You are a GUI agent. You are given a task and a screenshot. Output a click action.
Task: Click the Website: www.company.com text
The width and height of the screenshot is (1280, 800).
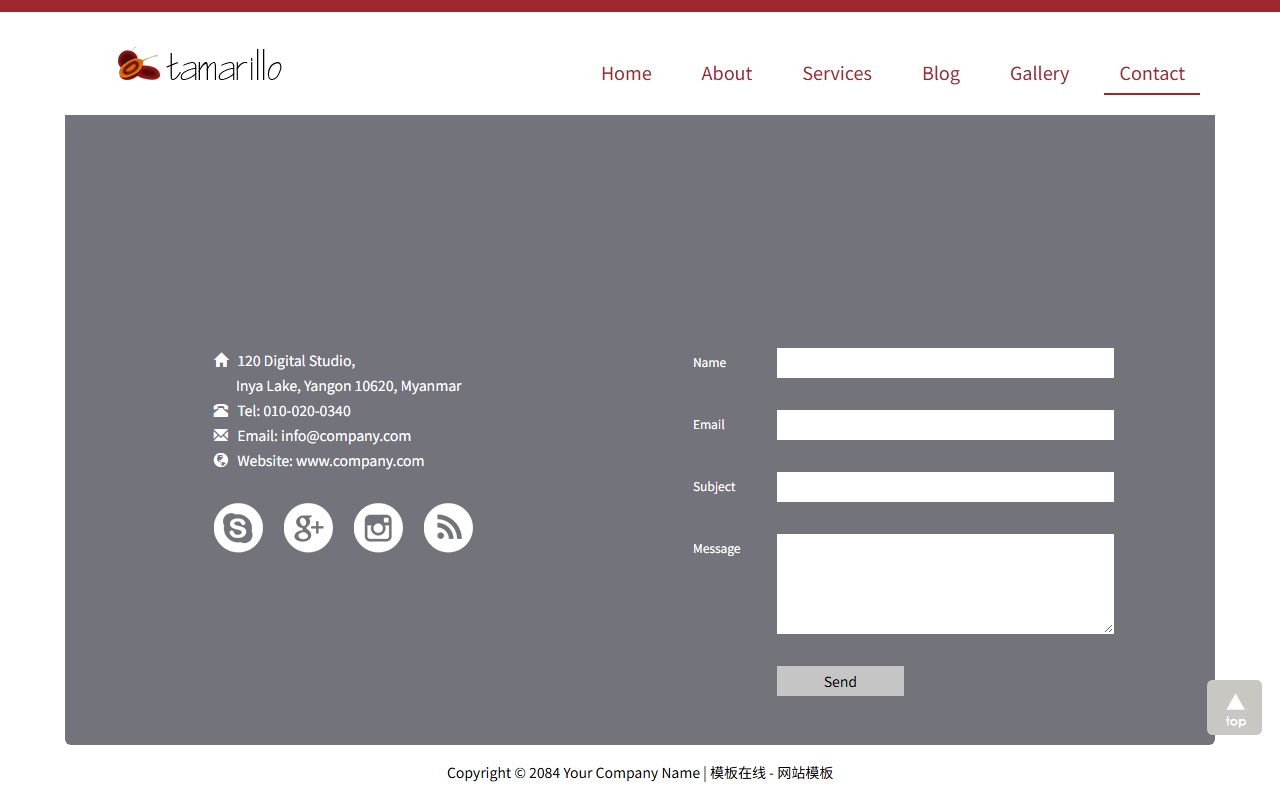331,460
